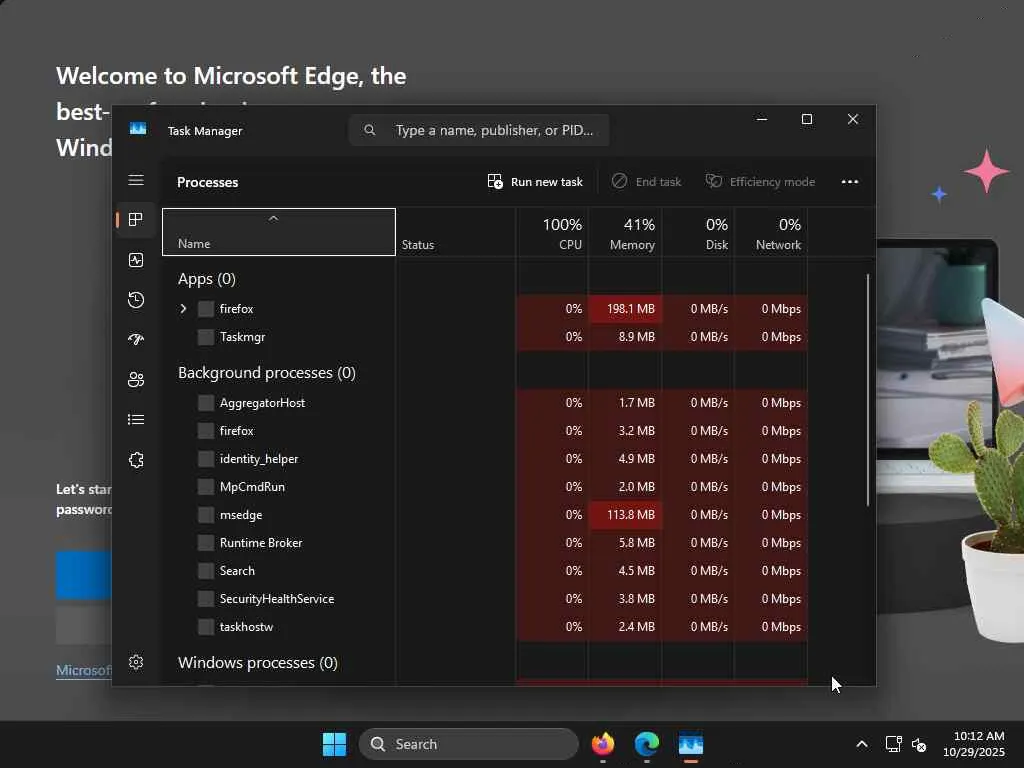Screen dimensions: 1024x768
Task: Click the Task Manager title bar app icon
Action: click(x=138, y=129)
